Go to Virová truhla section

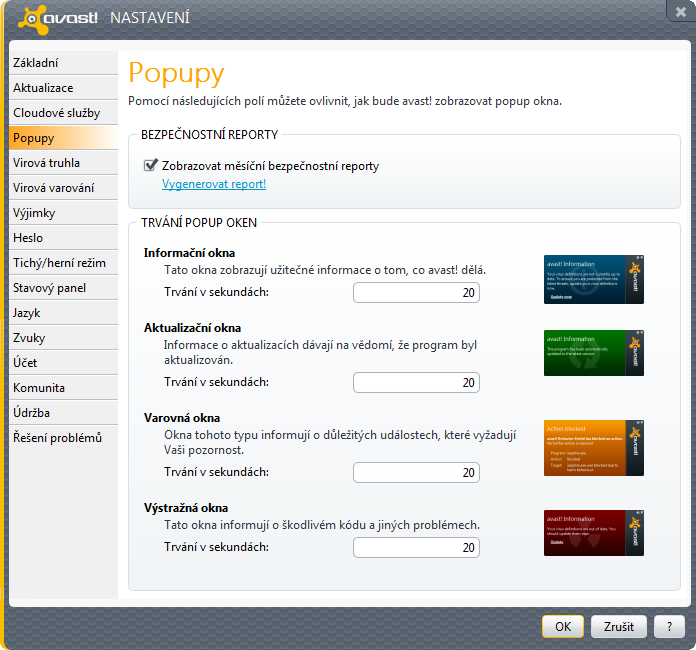(63, 163)
